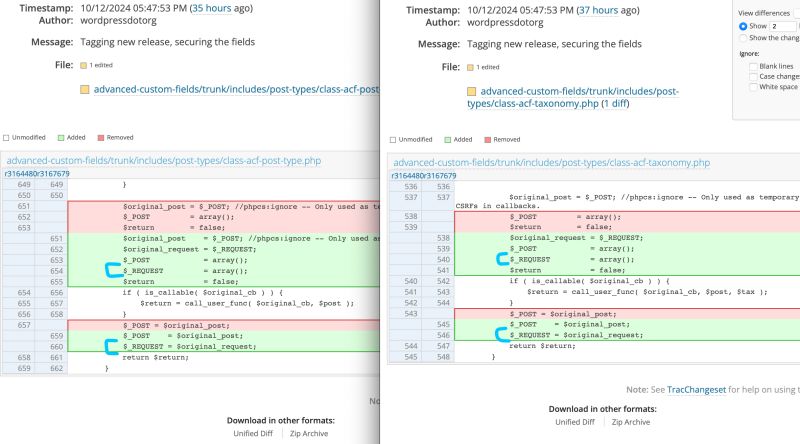
Task: Open class-acf-post file link in left changeset
Action: pyautogui.click(x=236, y=89)
